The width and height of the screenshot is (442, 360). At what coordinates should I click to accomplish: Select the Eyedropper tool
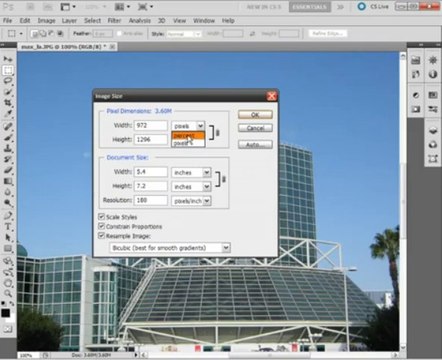pyautogui.click(x=8, y=114)
